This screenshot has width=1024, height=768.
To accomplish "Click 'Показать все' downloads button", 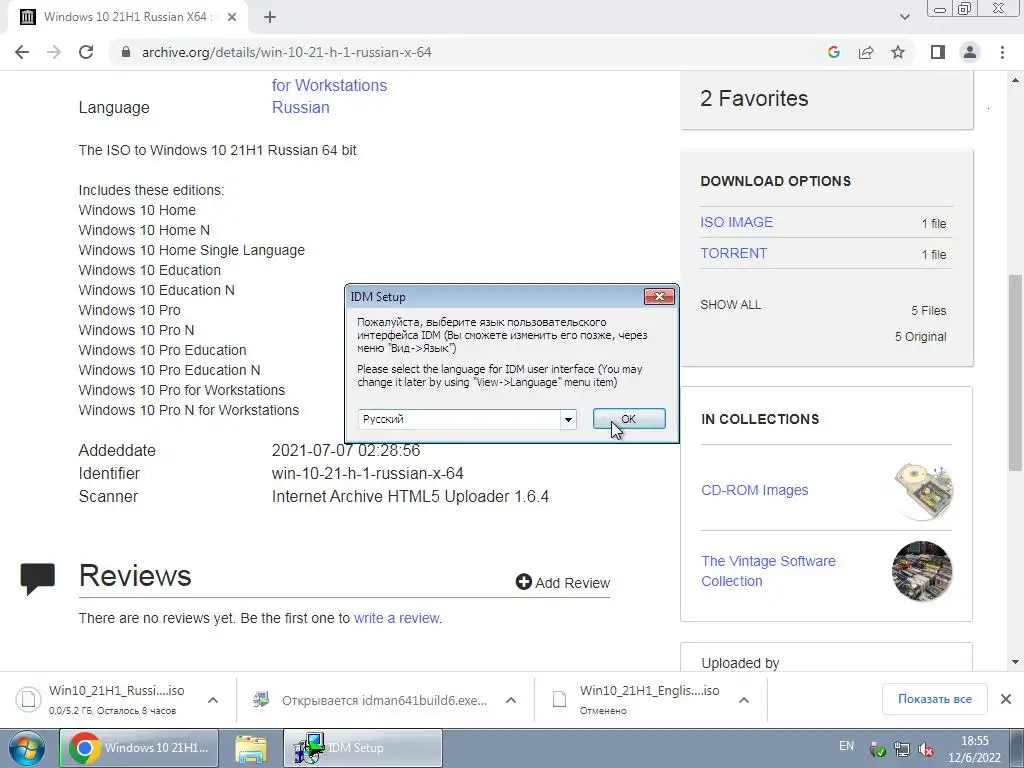I will [x=935, y=699].
